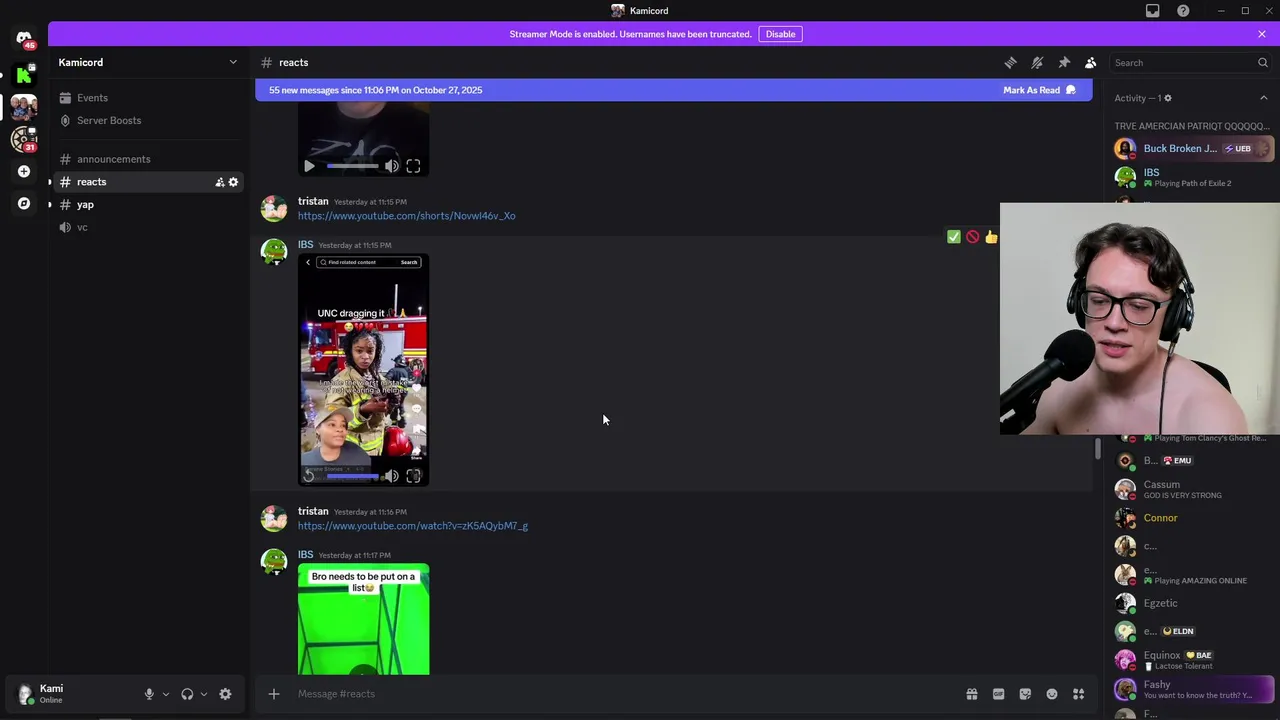Image resolution: width=1280 pixels, height=720 pixels.
Task: Click plus attachment button in message bar
Action: pyautogui.click(x=273, y=694)
